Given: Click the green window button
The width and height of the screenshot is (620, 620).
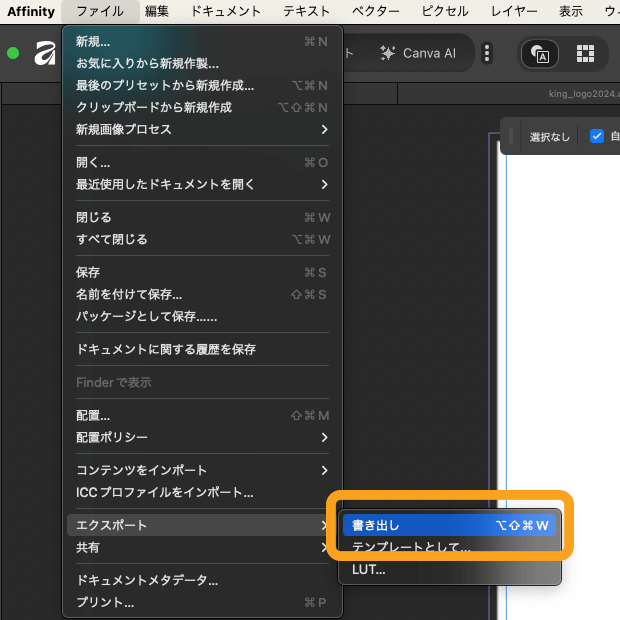Looking at the screenshot, I should [13, 53].
